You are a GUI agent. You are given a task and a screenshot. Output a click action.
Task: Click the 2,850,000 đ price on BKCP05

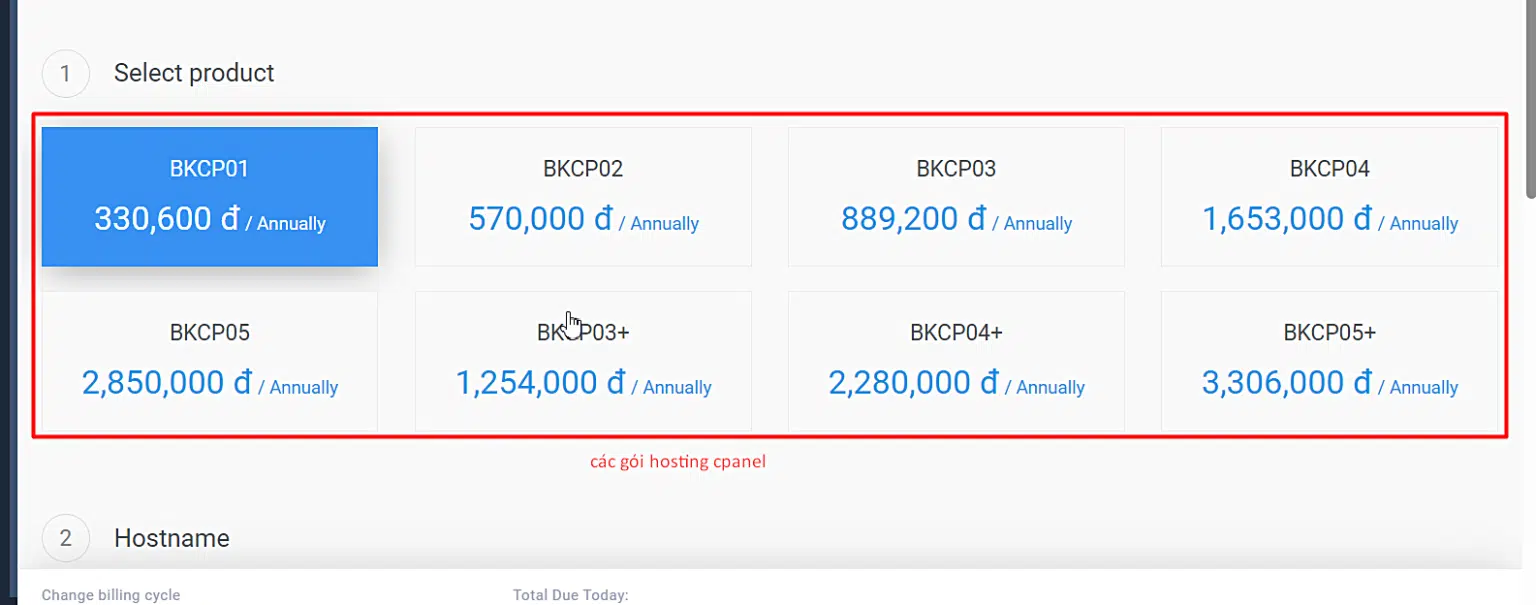(166, 383)
